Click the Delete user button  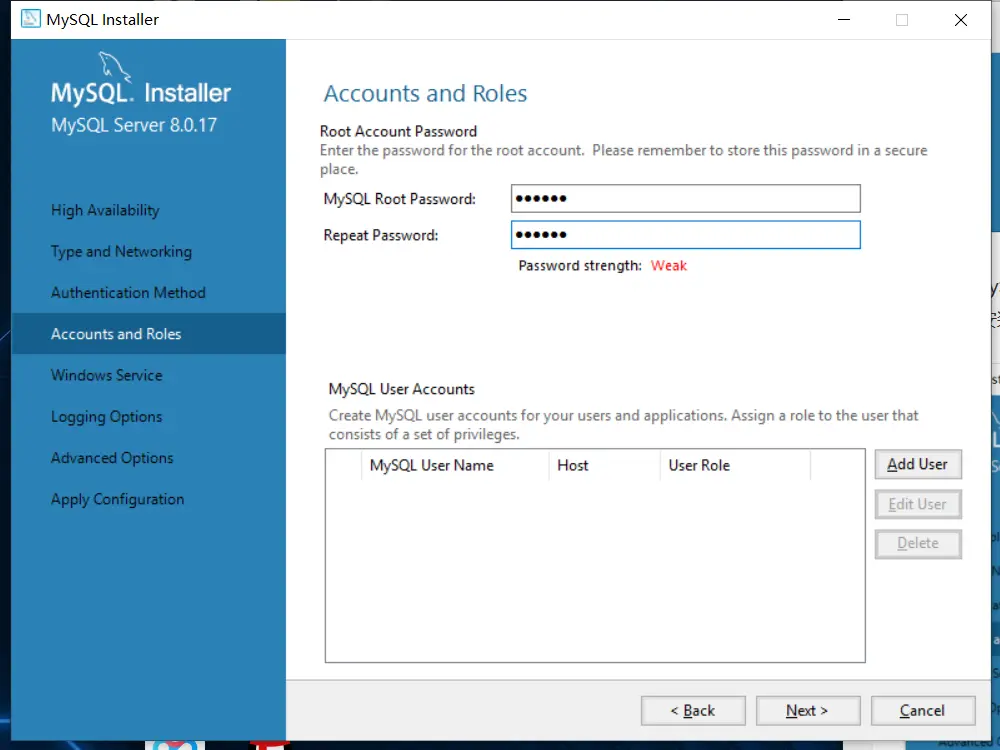[918, 543]
